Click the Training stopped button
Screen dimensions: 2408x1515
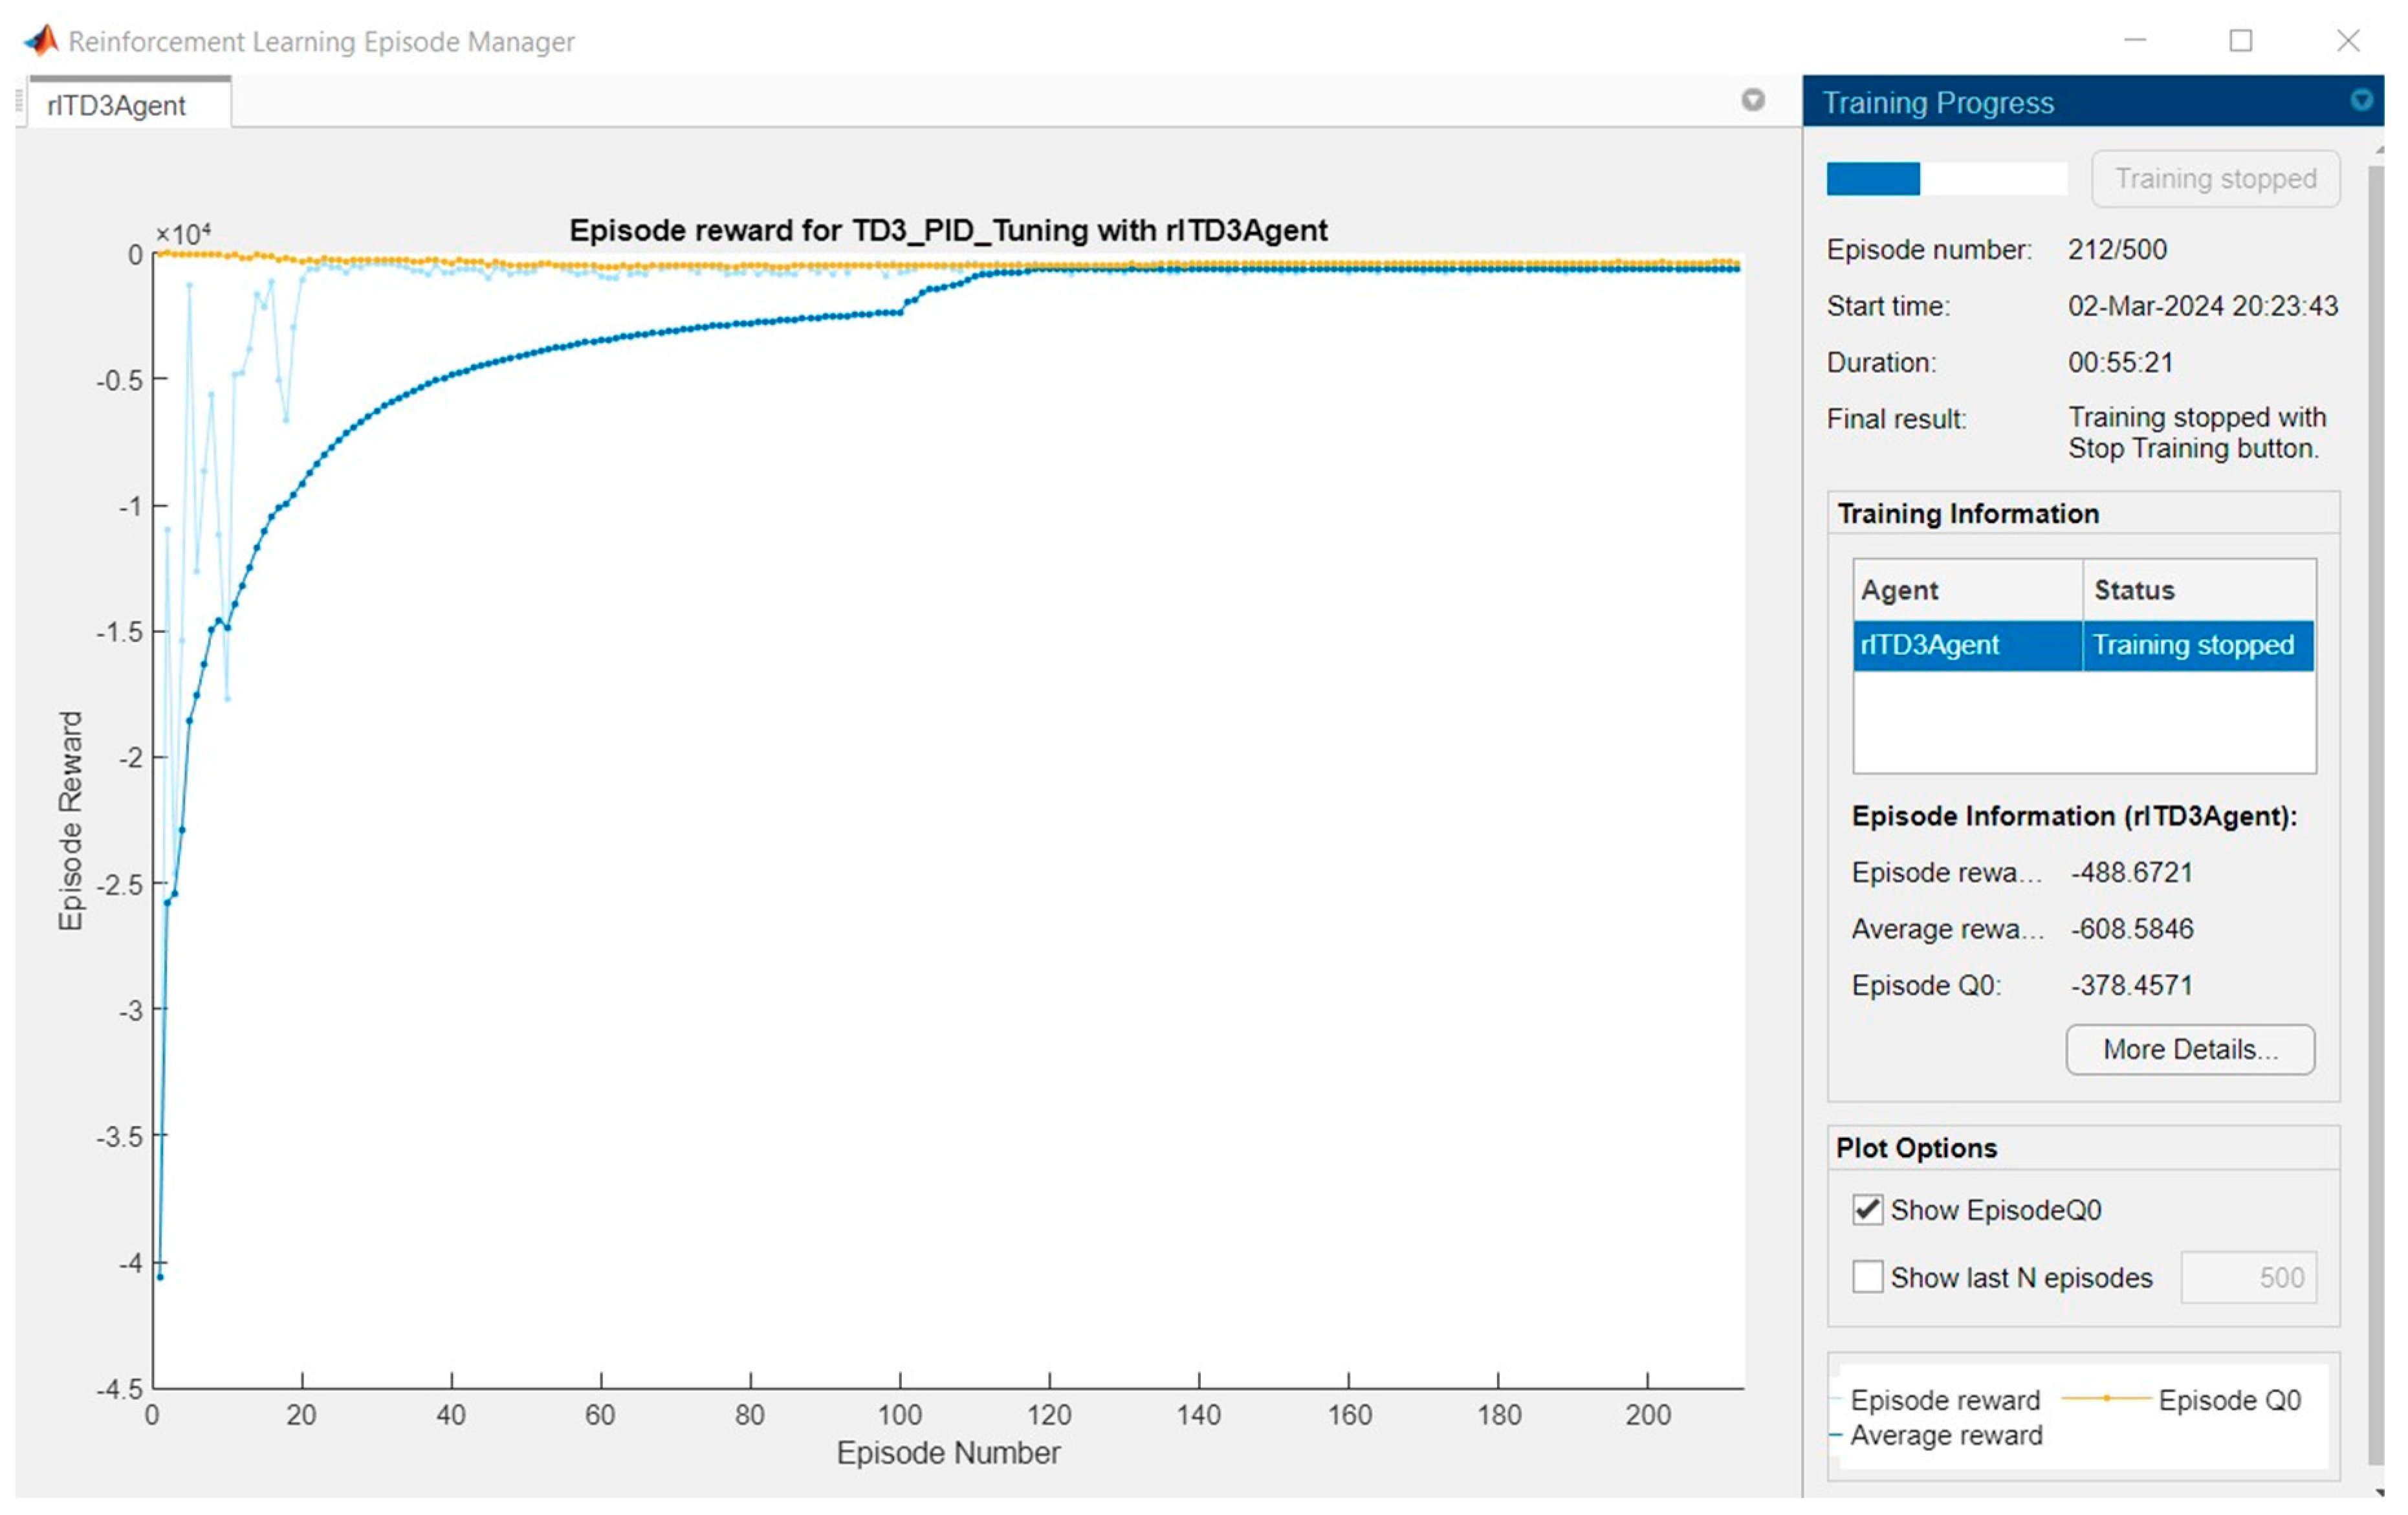tap(2214, 179)
